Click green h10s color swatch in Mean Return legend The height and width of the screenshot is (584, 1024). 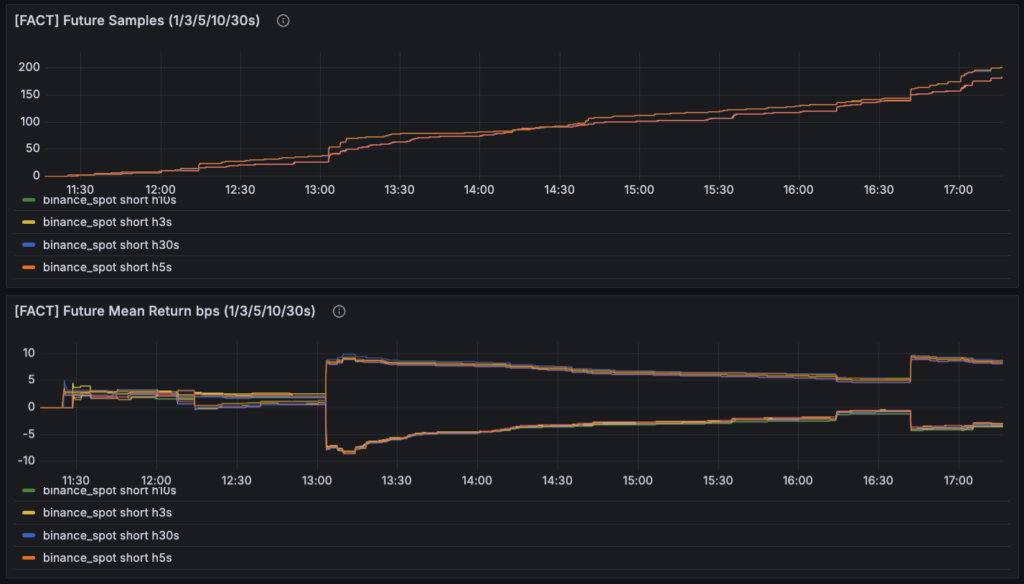(x=29, y=491)
